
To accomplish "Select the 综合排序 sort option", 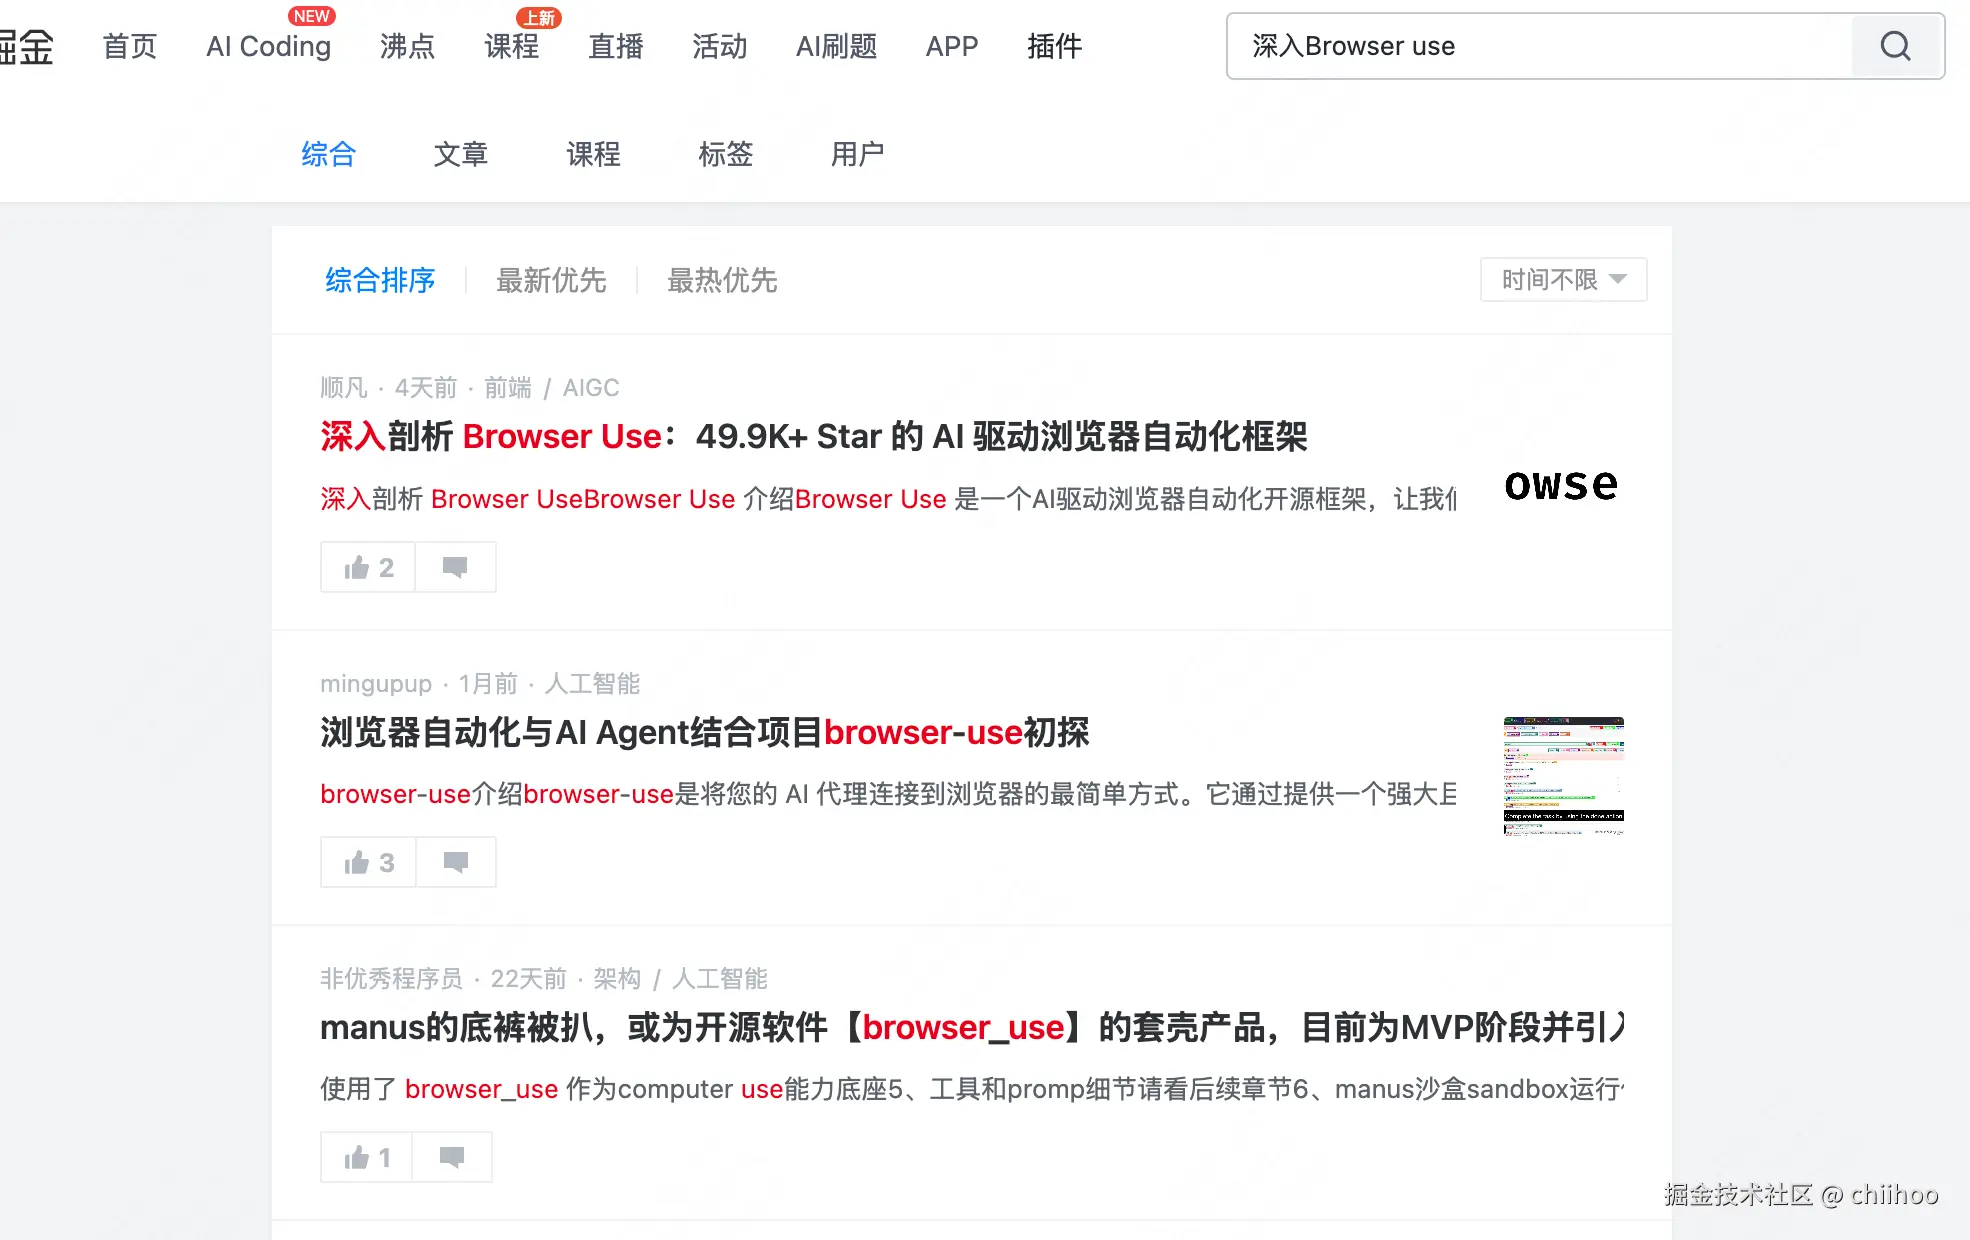I will click(379, 281).
